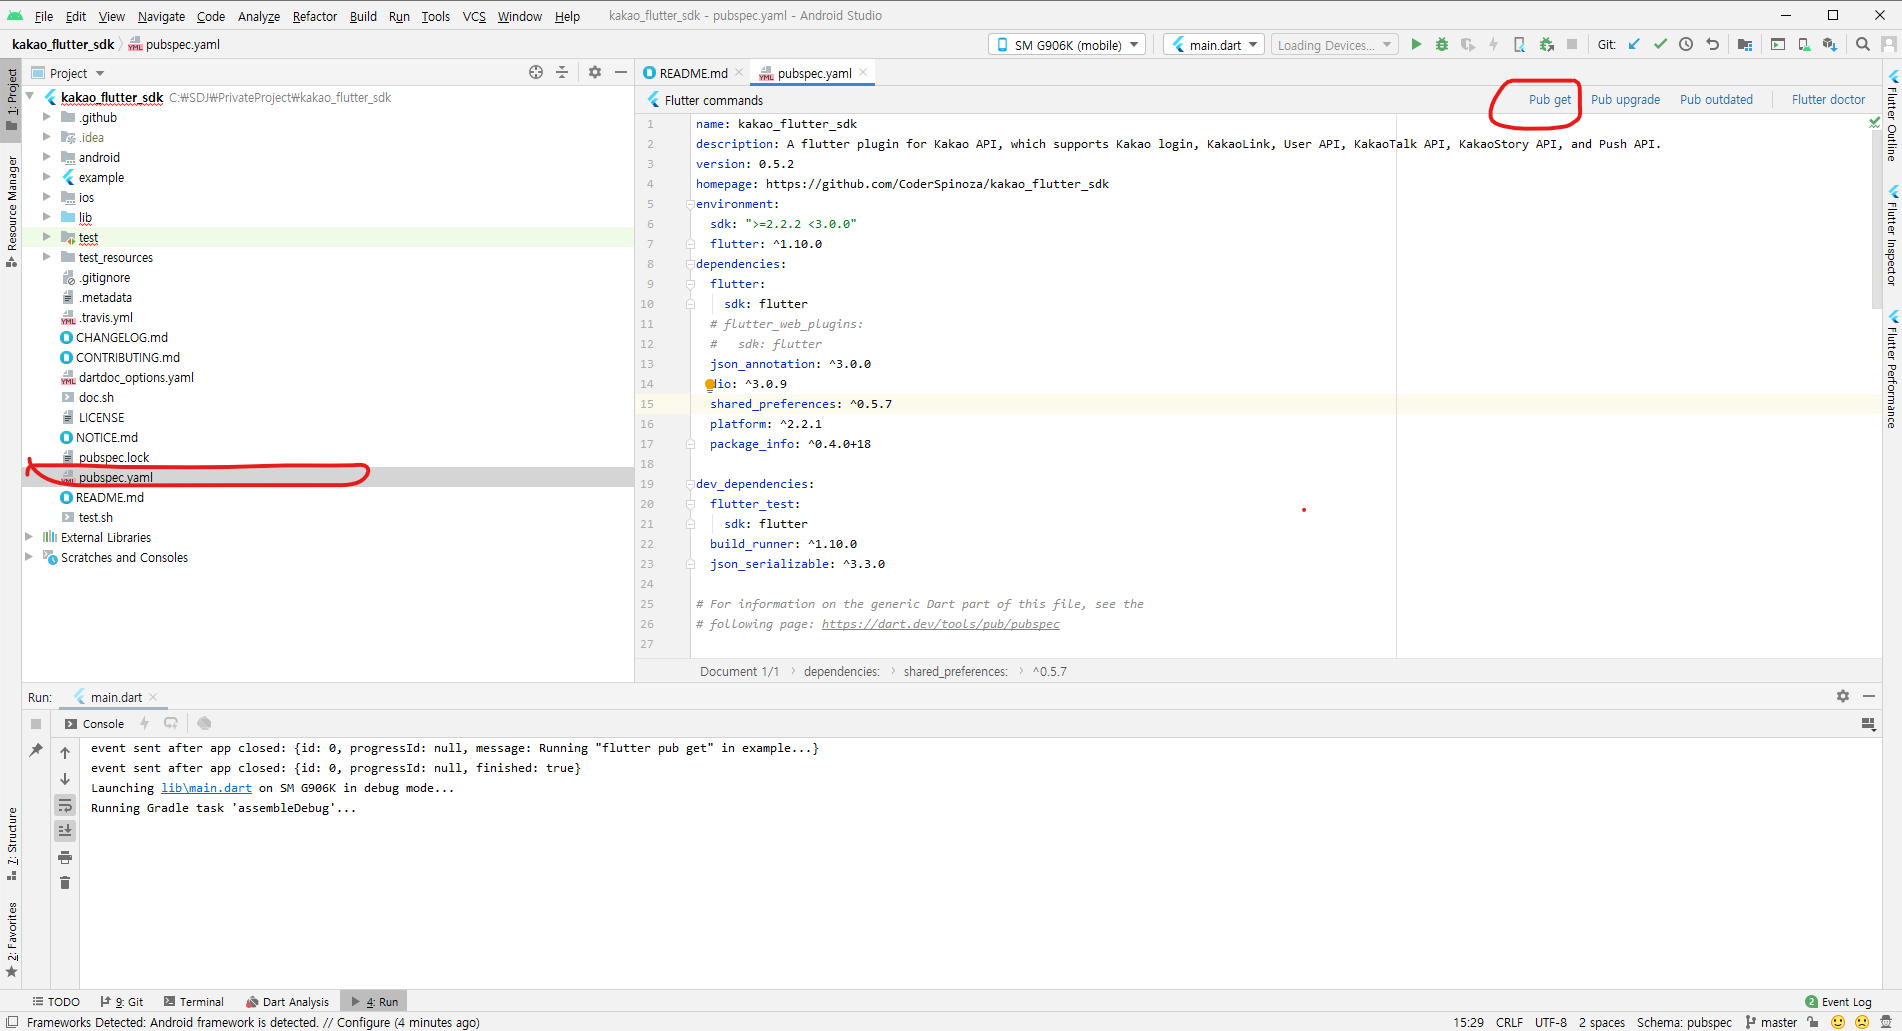Collapse kakao_flutter_sdk root node
1902x1031 pixels.
coord(30,97)
